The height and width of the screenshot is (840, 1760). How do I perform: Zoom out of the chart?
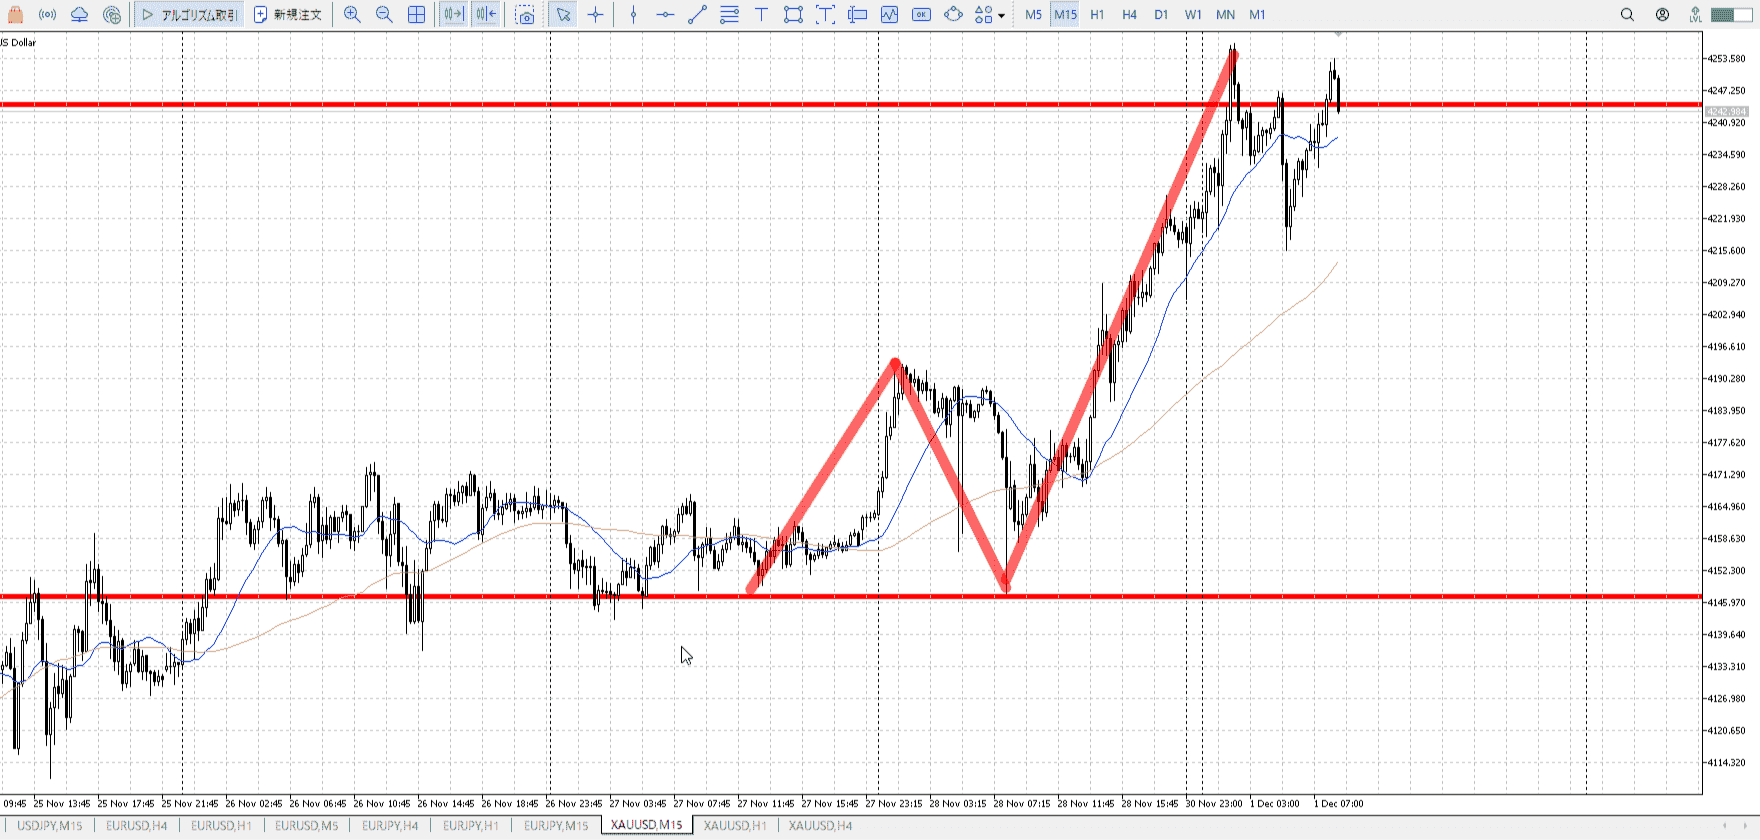pos(384,15)
